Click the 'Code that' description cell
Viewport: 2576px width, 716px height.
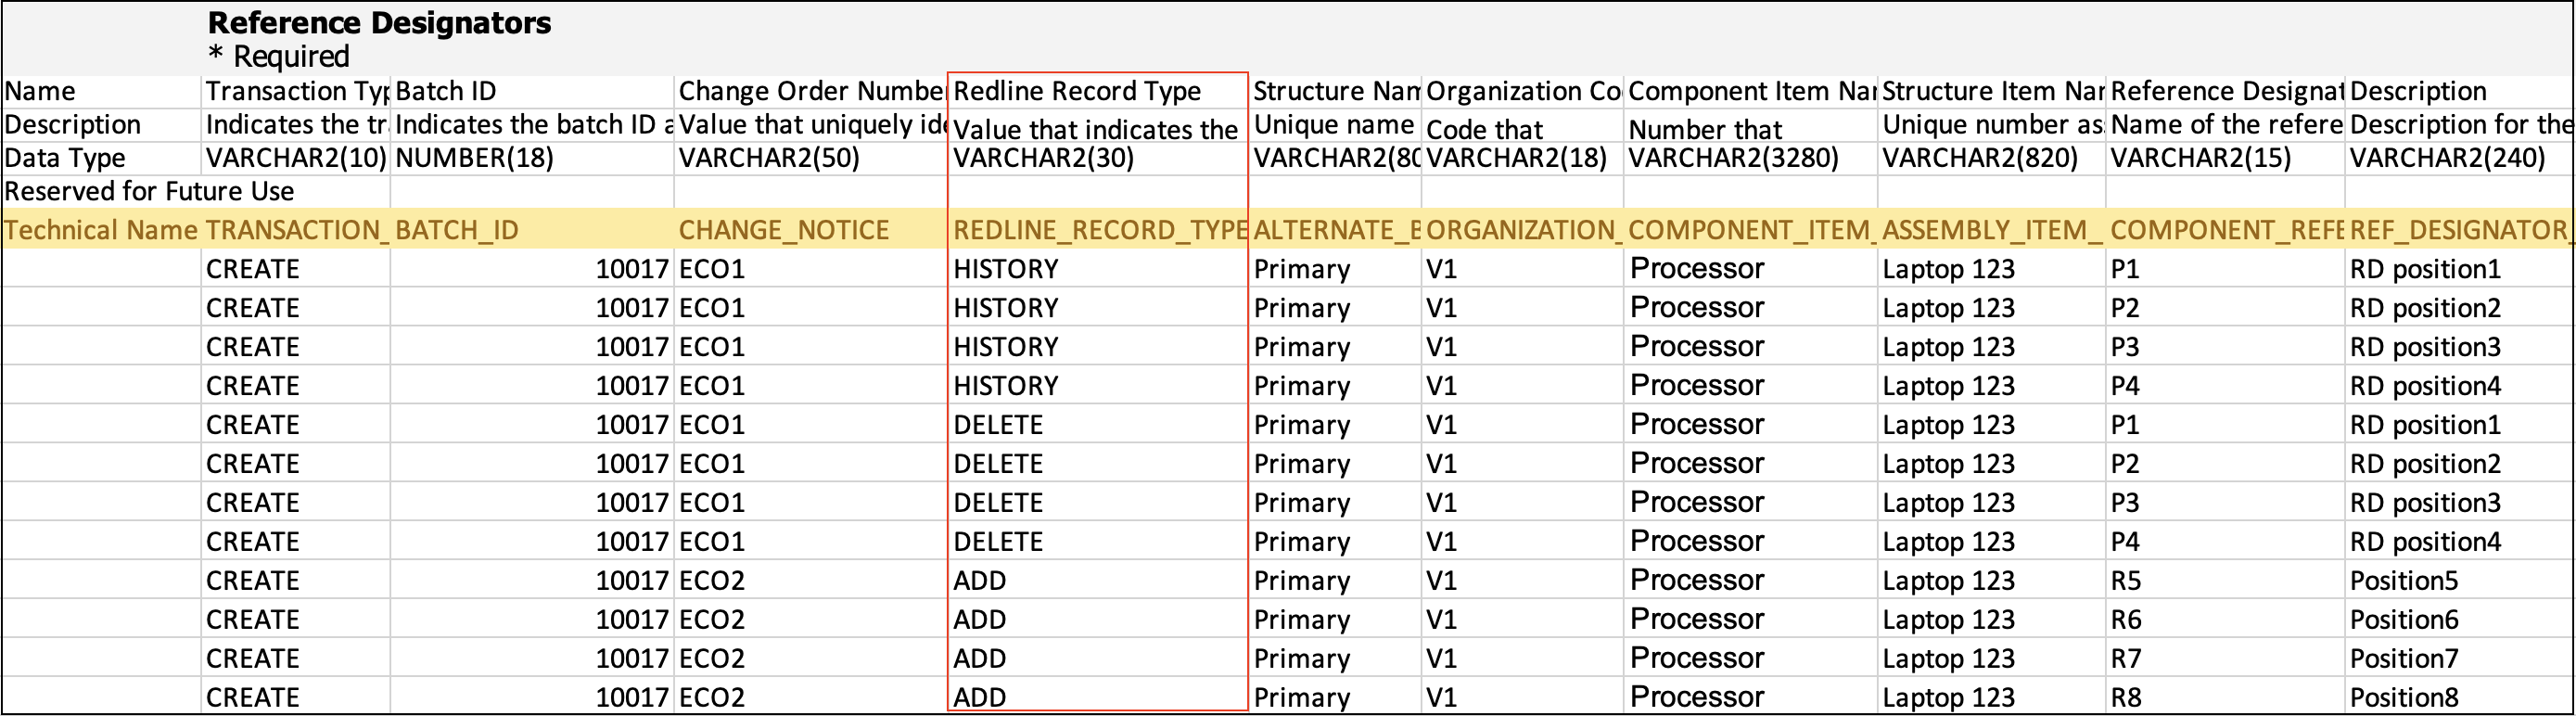click(1523, 125)
